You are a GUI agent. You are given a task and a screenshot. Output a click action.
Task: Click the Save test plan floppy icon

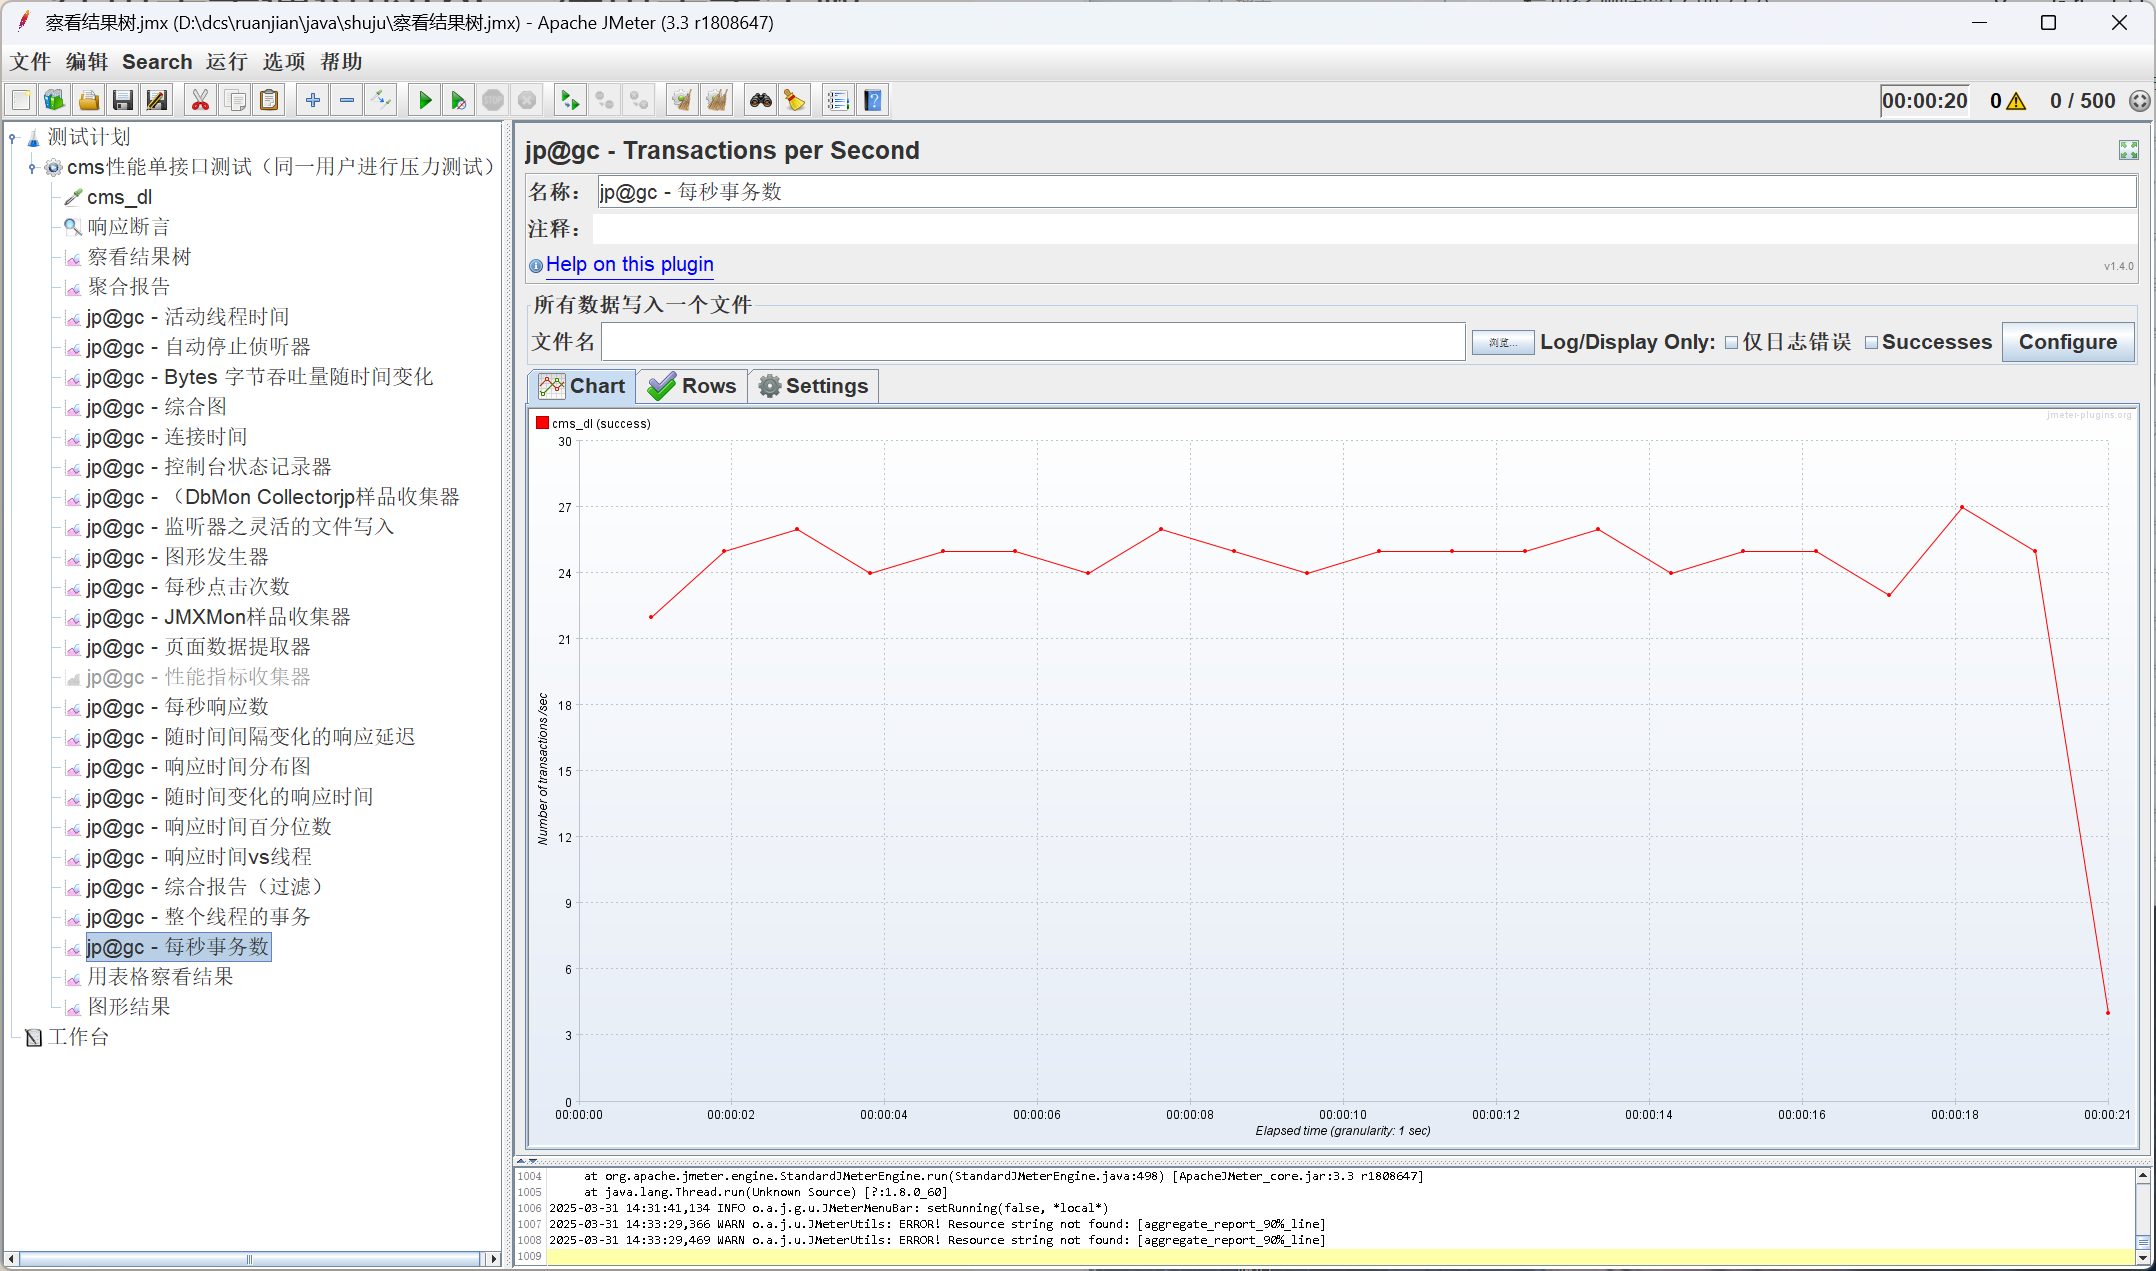tap(123, 100)
